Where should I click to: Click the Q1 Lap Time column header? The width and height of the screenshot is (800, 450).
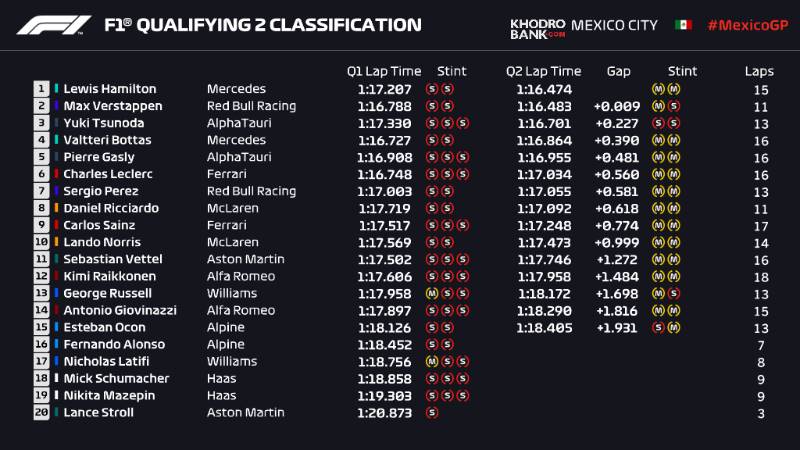click(385, 71)
